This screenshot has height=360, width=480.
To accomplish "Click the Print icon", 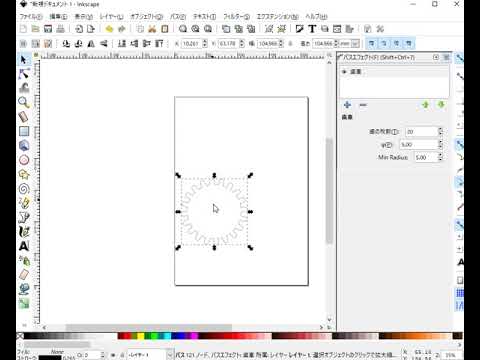I will point(60,29).
